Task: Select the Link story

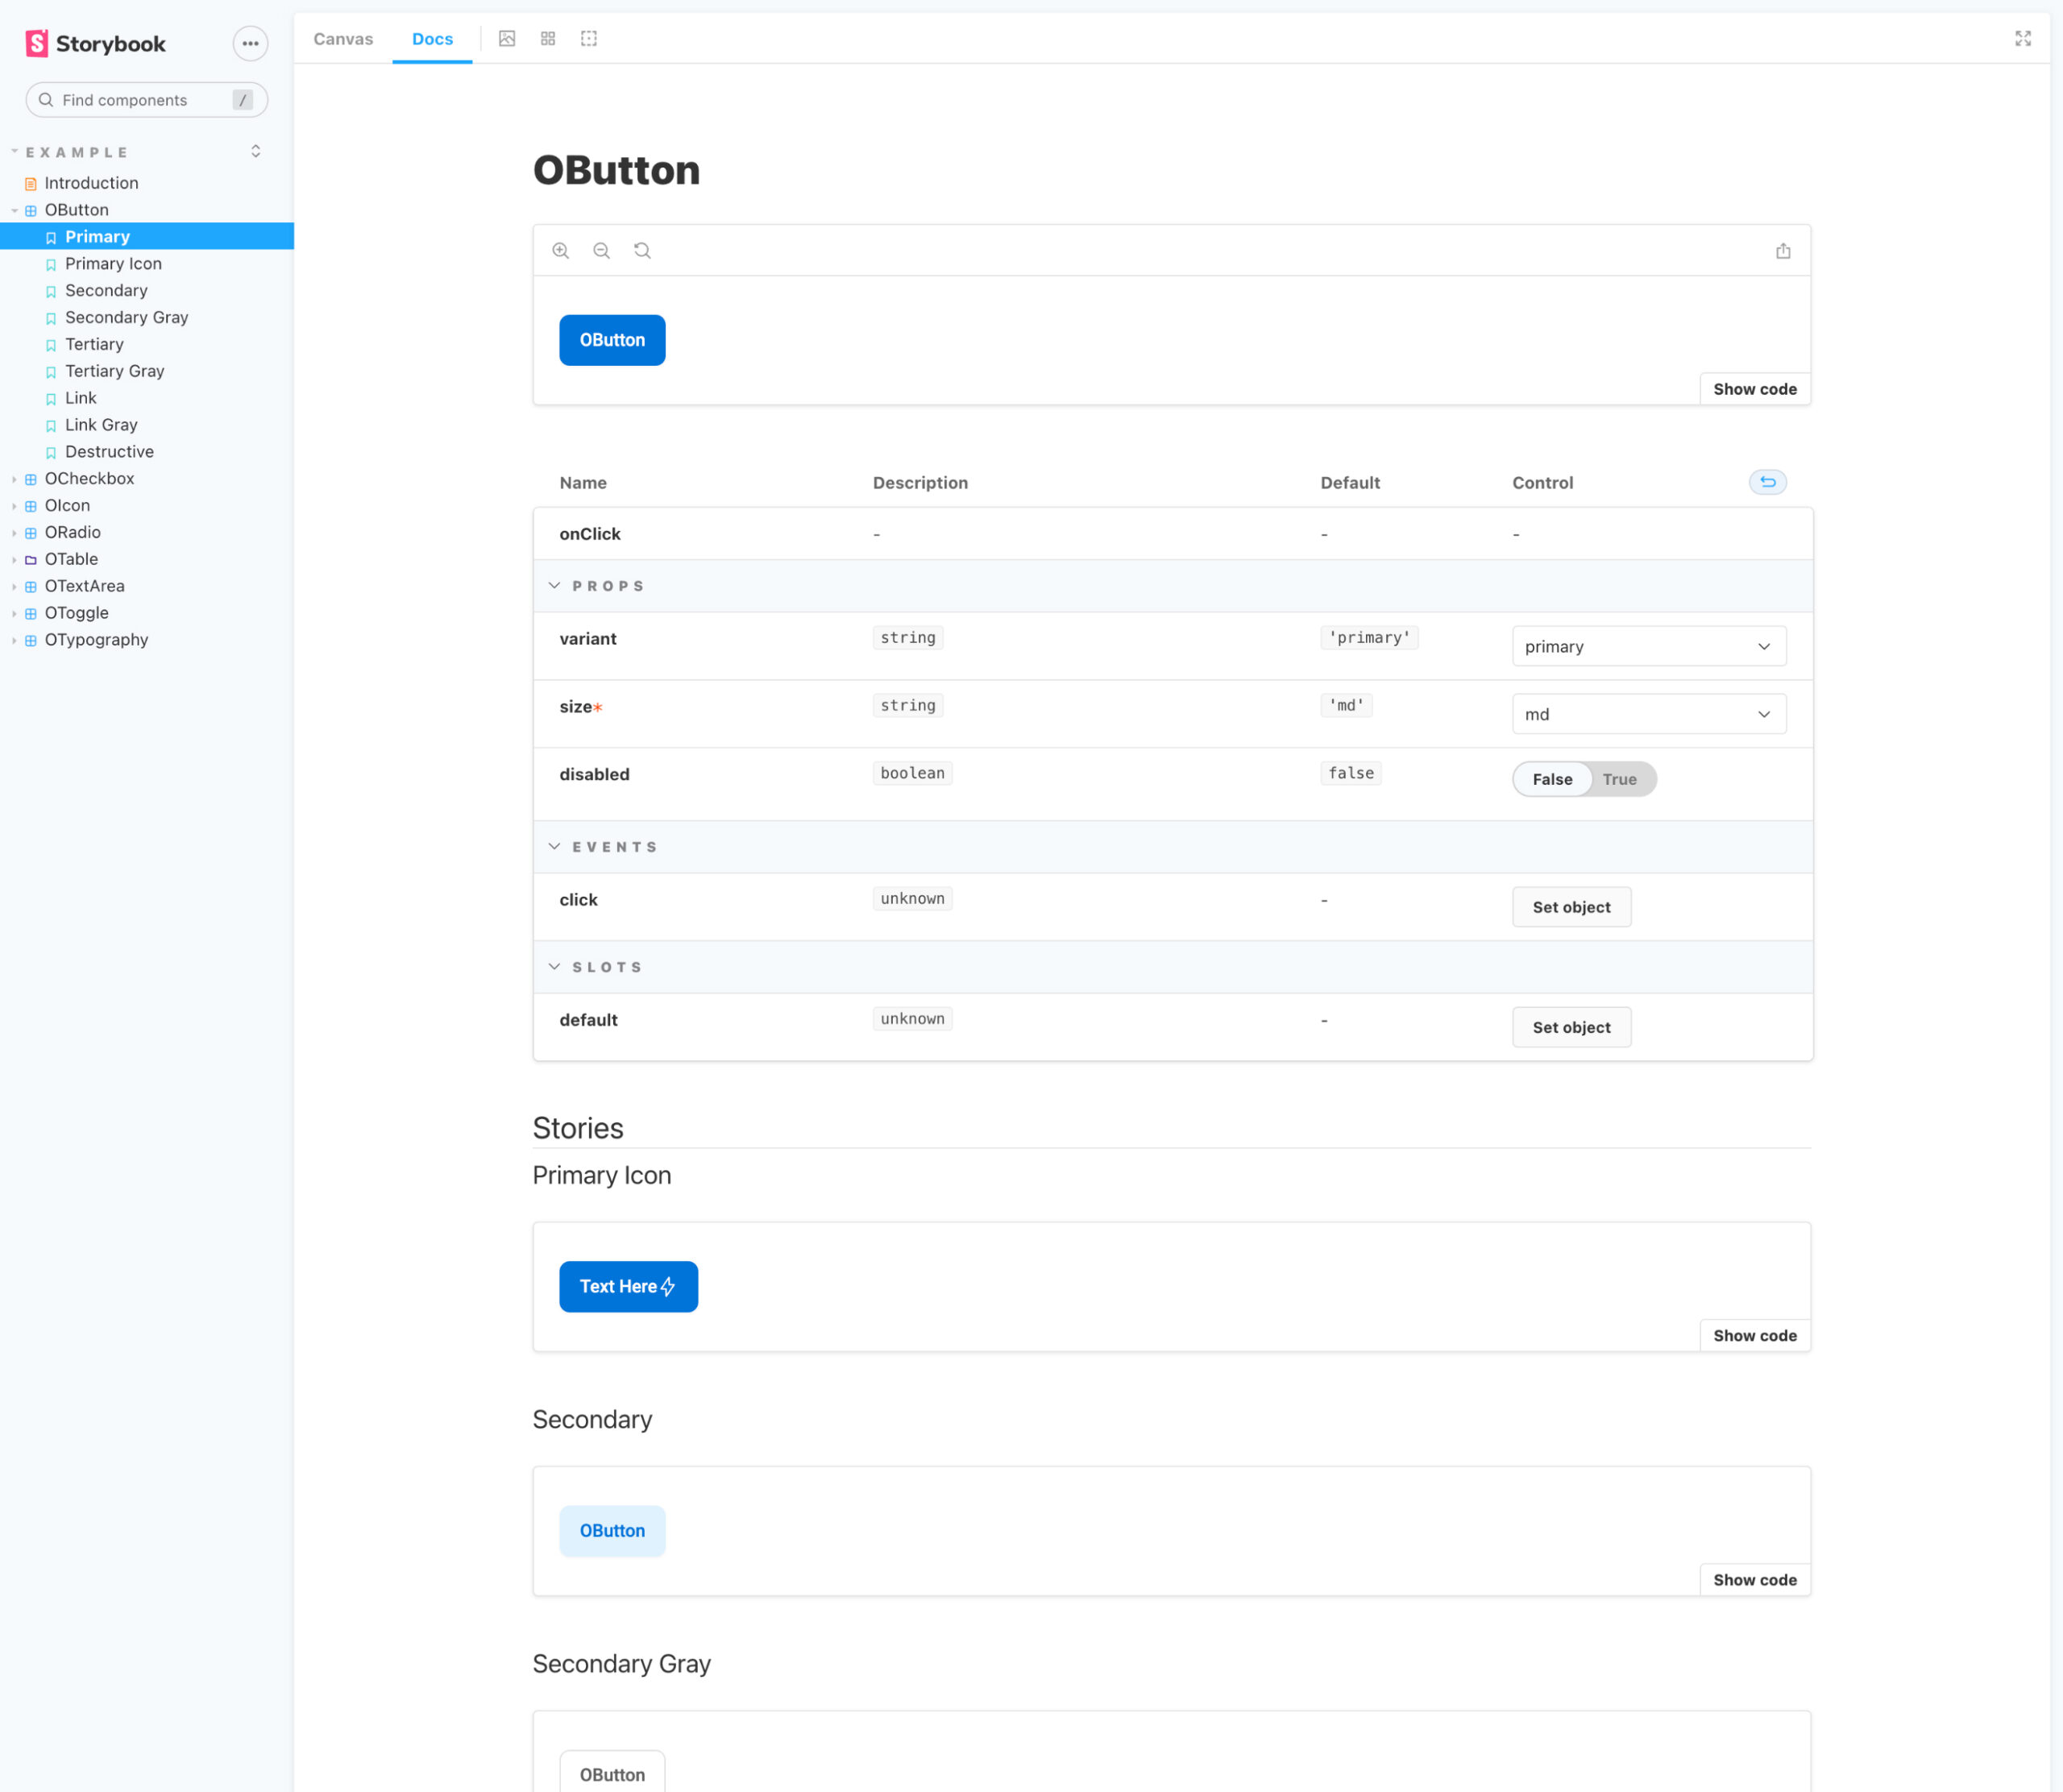Action: pyautogui.click(x=80, y=399)
